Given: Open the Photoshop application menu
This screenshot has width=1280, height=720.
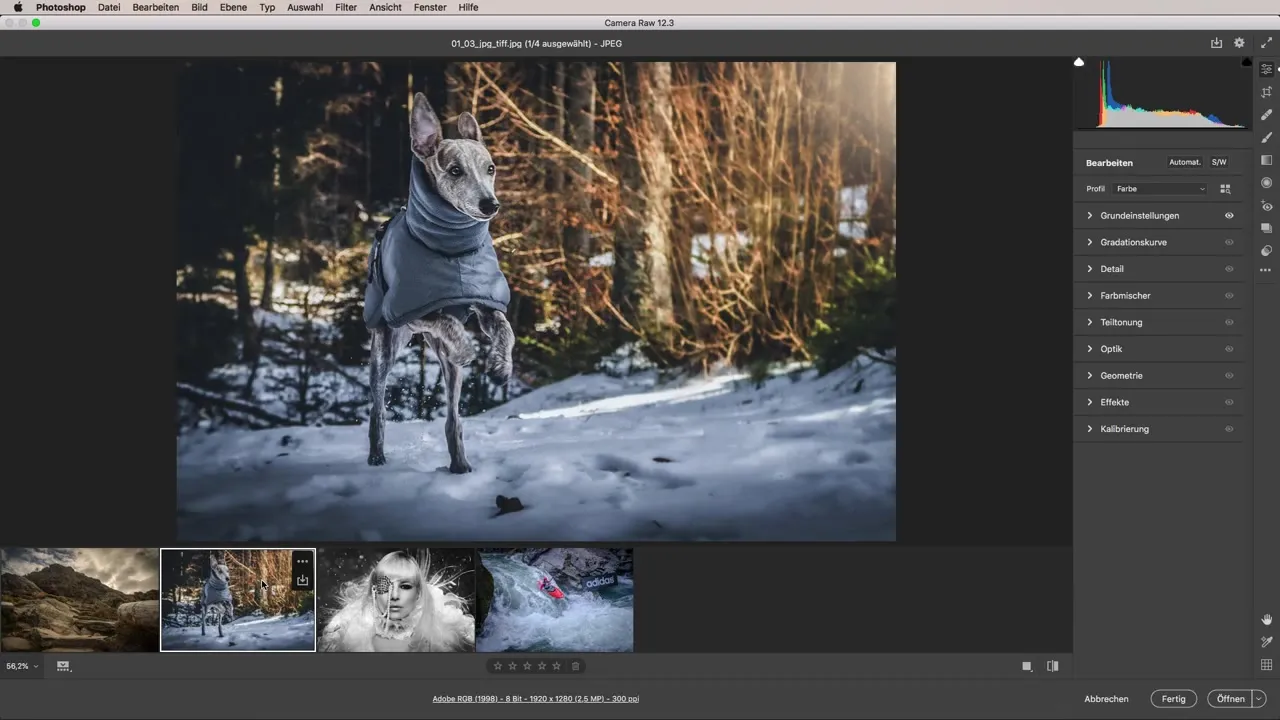Looking at the screenshot, I should tap(61, 7).
